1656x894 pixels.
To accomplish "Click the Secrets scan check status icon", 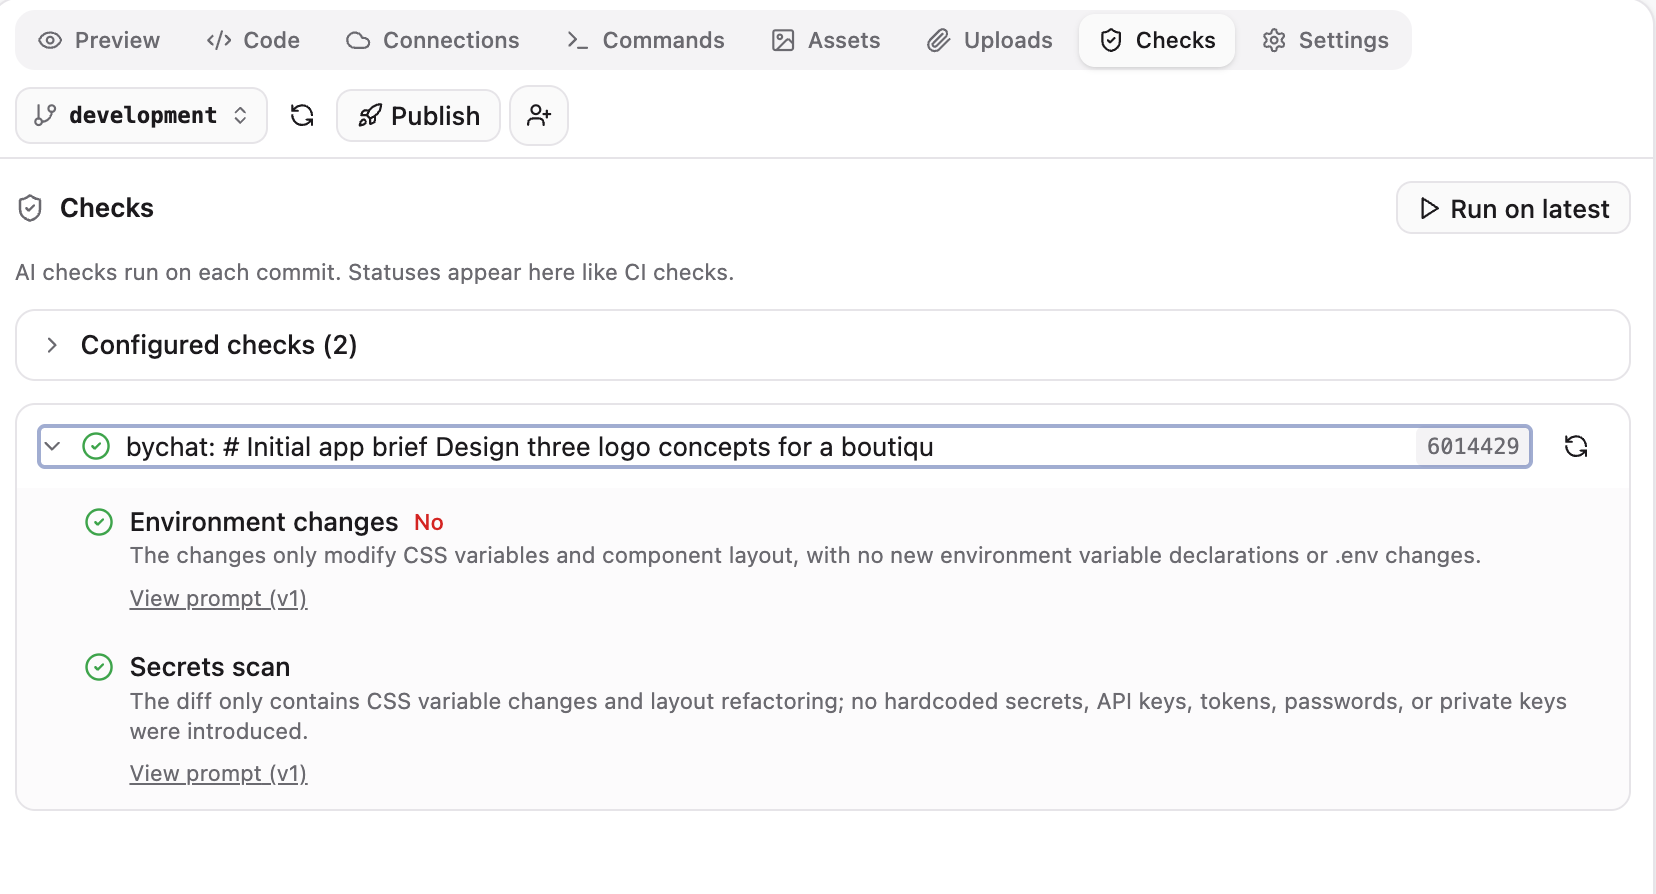I will coord(99,667).
